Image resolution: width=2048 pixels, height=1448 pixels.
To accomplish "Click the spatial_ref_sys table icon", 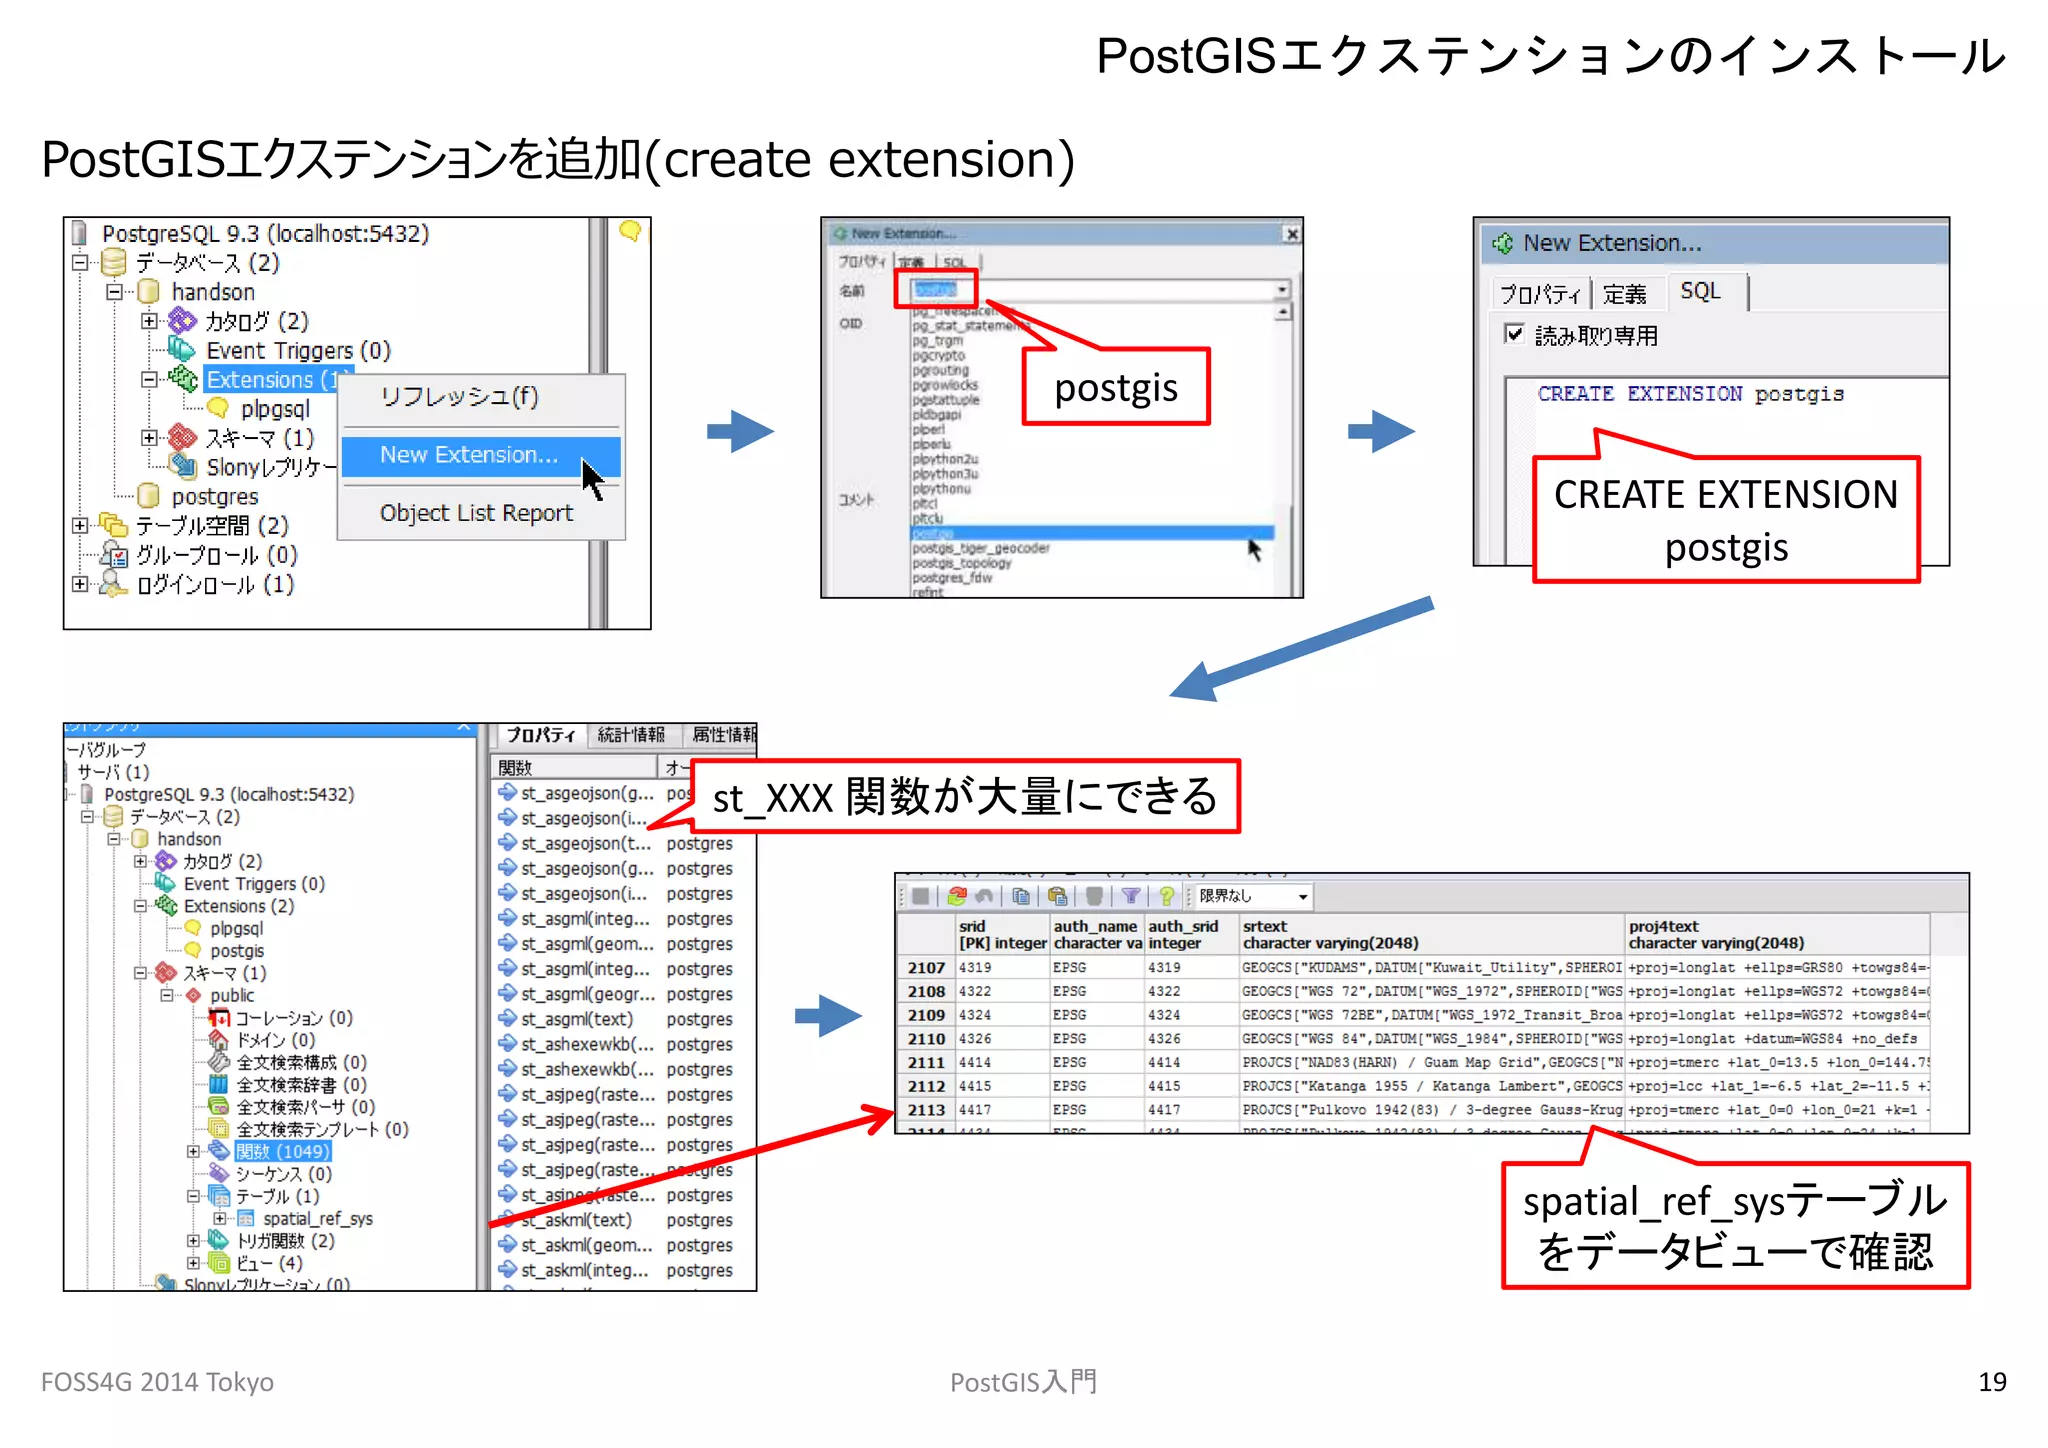I will pyautogui.click(x=246, y=1218).
